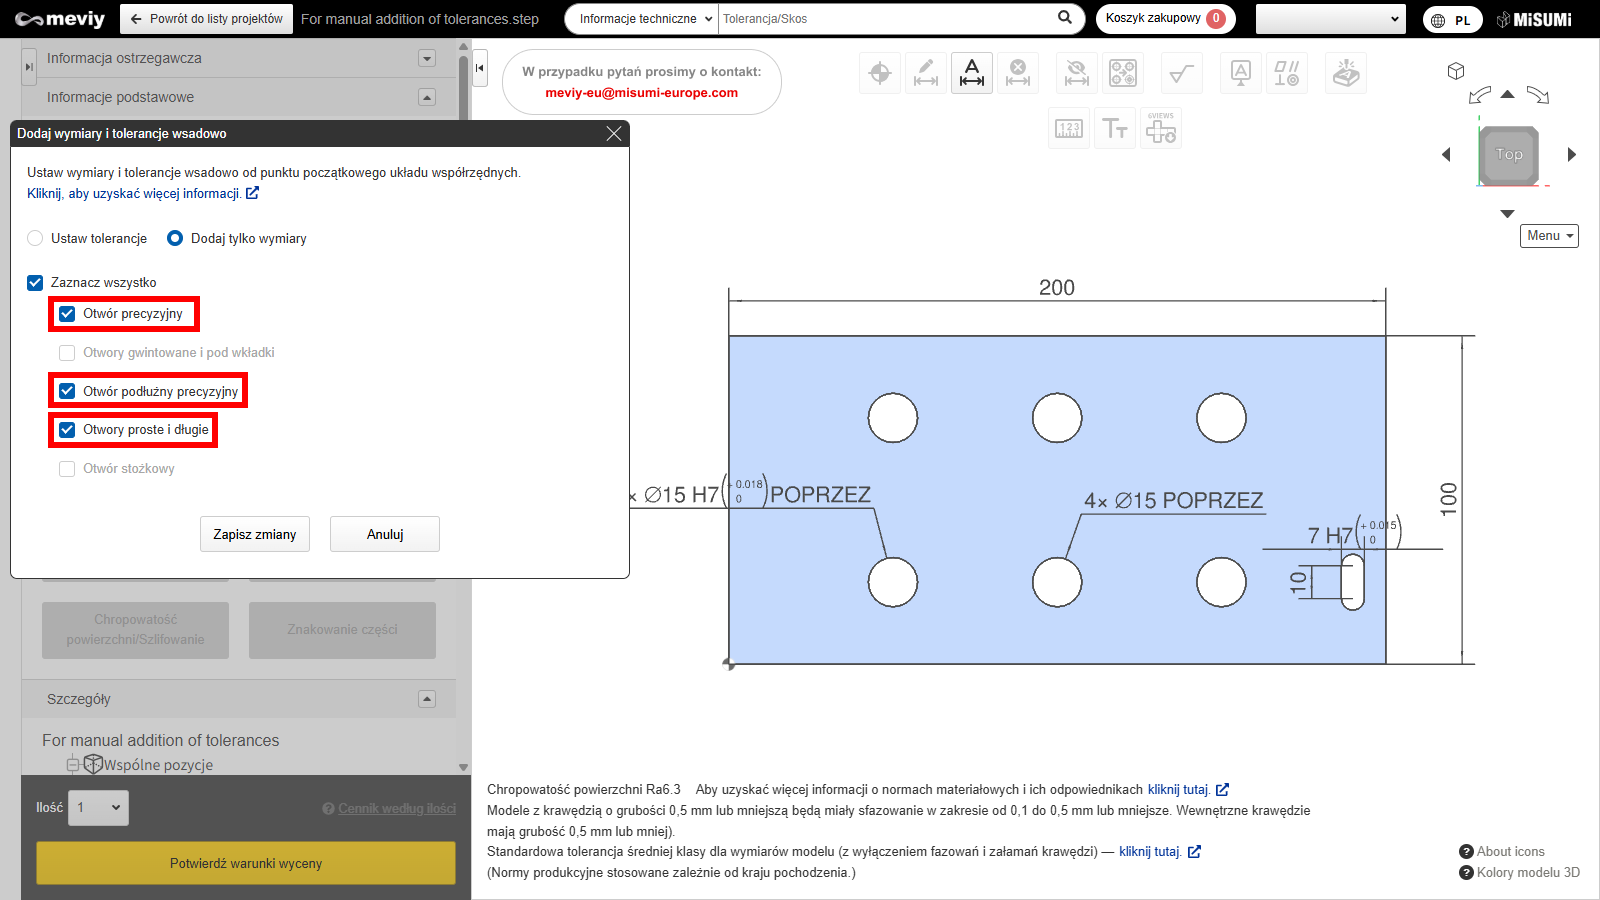Click the meviy-eu@misumi-europe.com email link
The height and width of the screenshot is (900, 1600).
641,93
